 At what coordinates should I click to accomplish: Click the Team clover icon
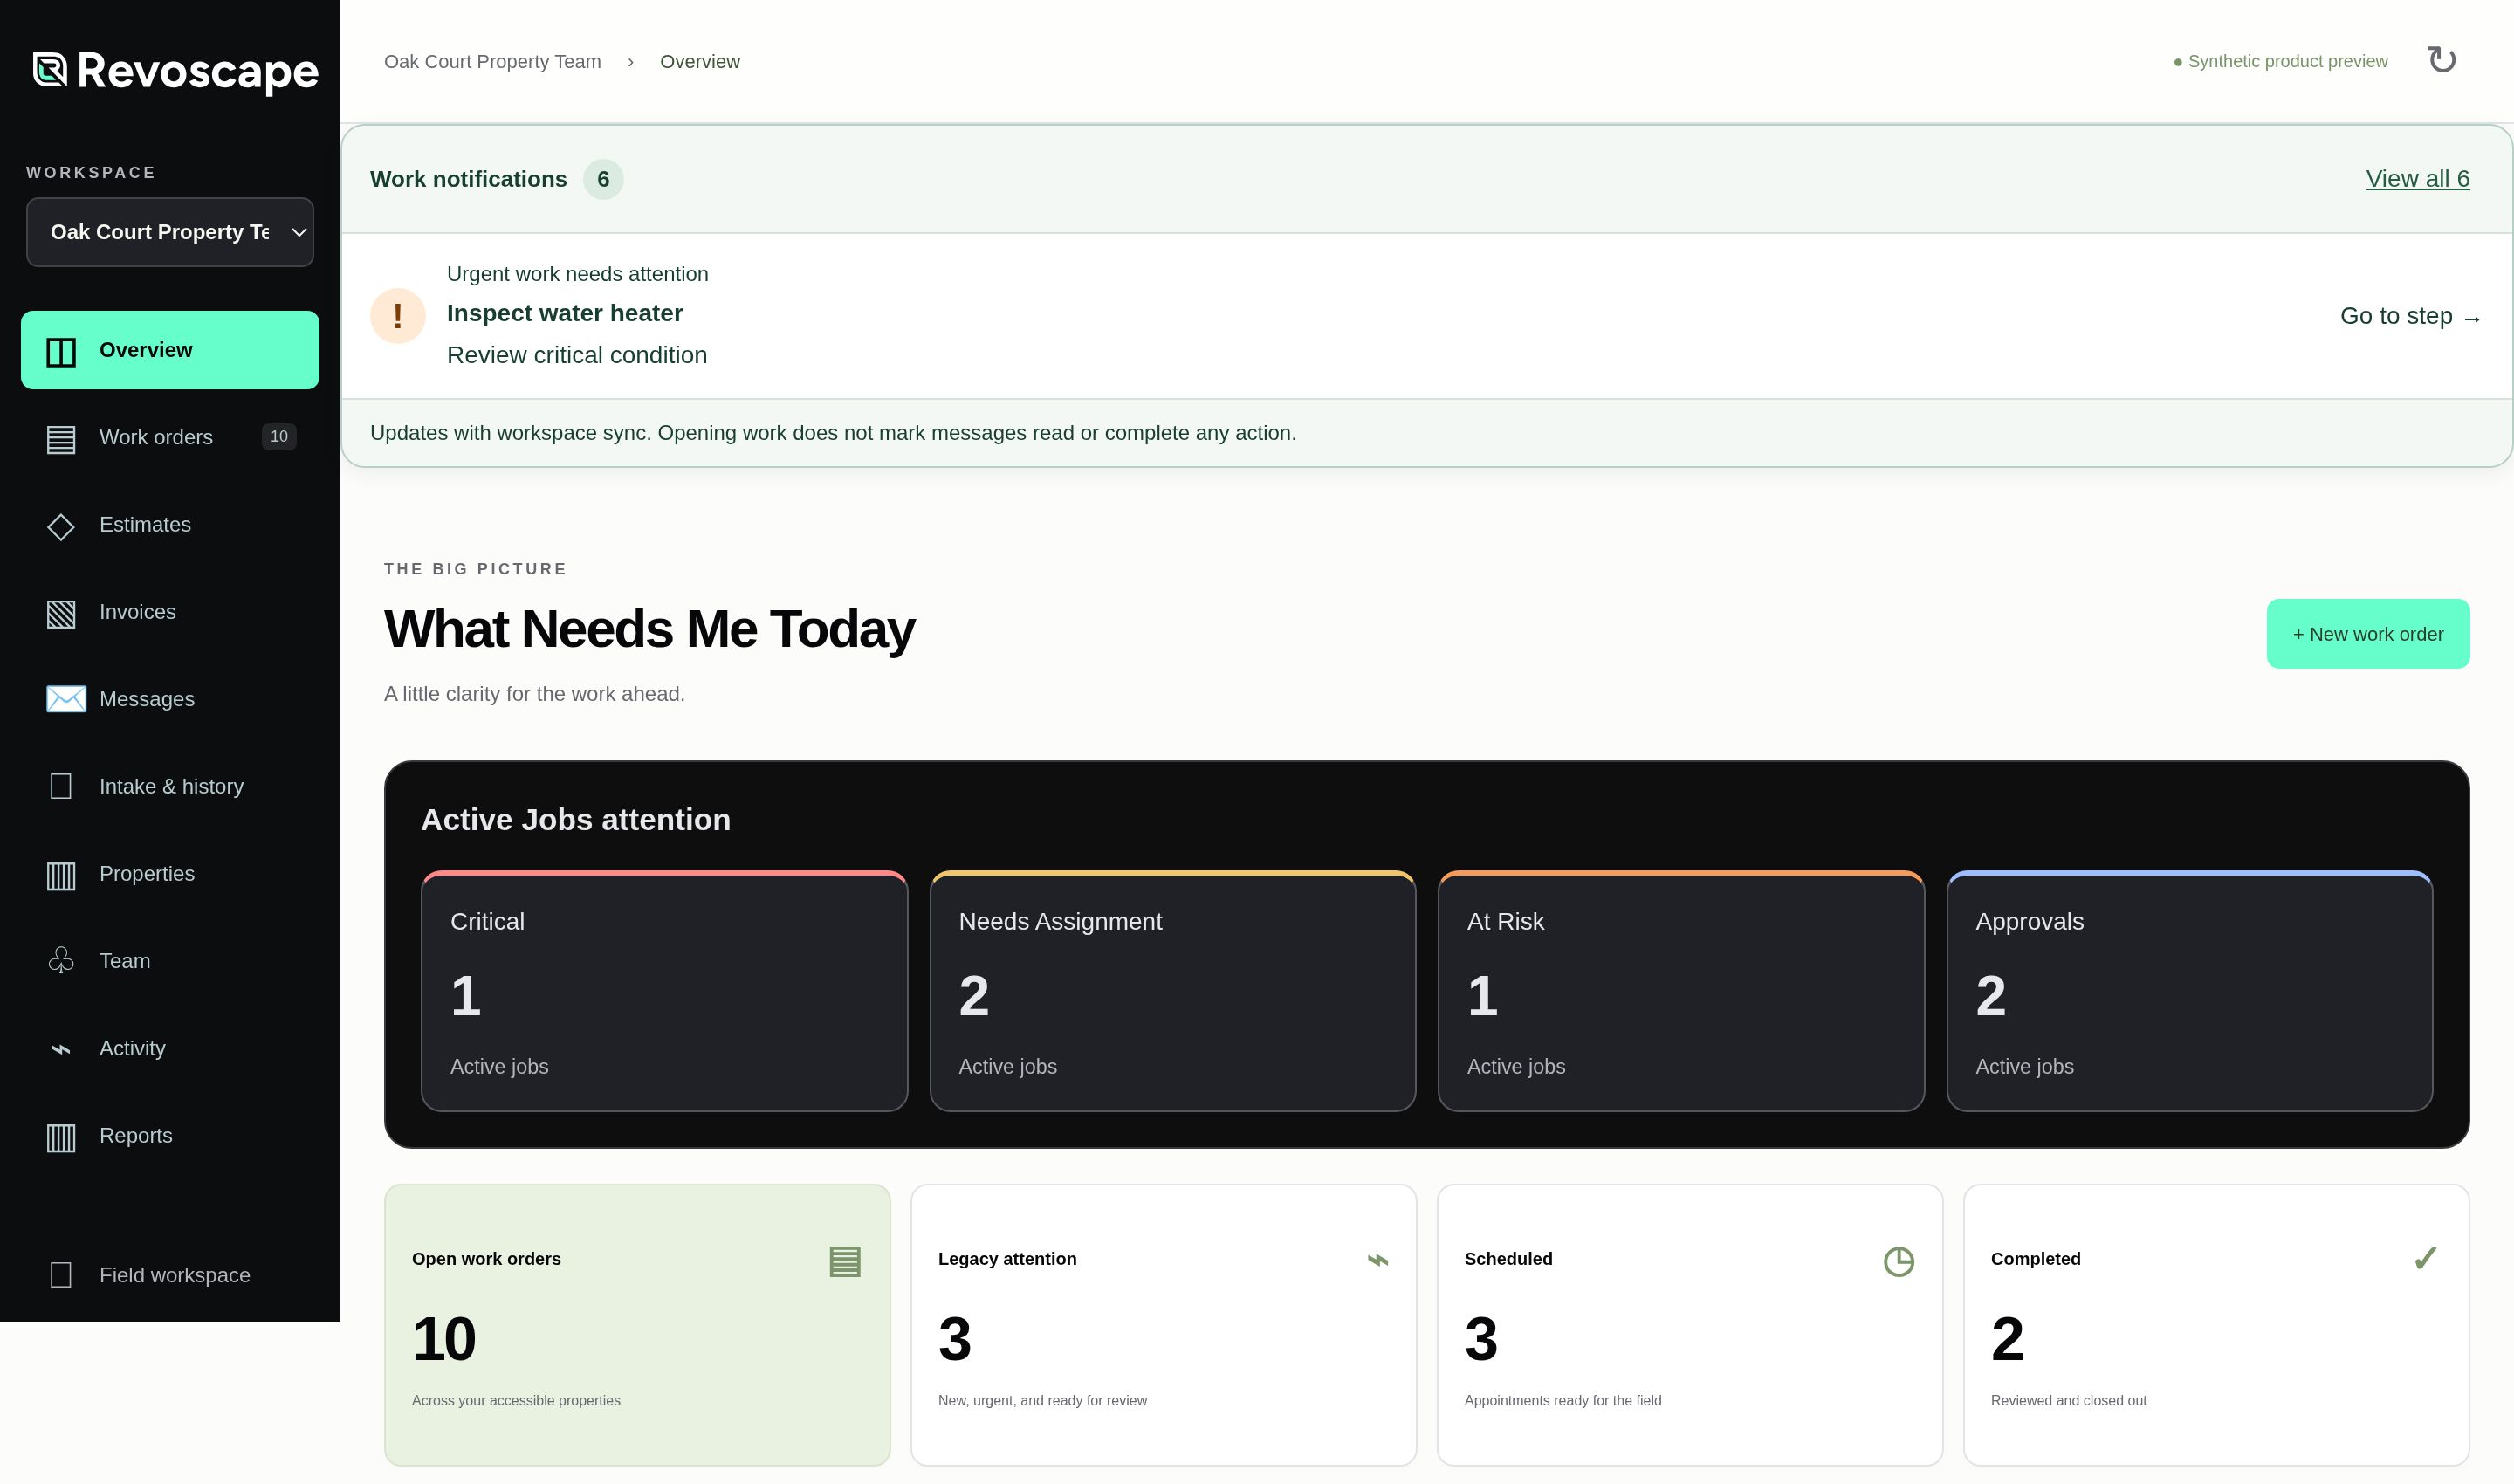[61, 961]
